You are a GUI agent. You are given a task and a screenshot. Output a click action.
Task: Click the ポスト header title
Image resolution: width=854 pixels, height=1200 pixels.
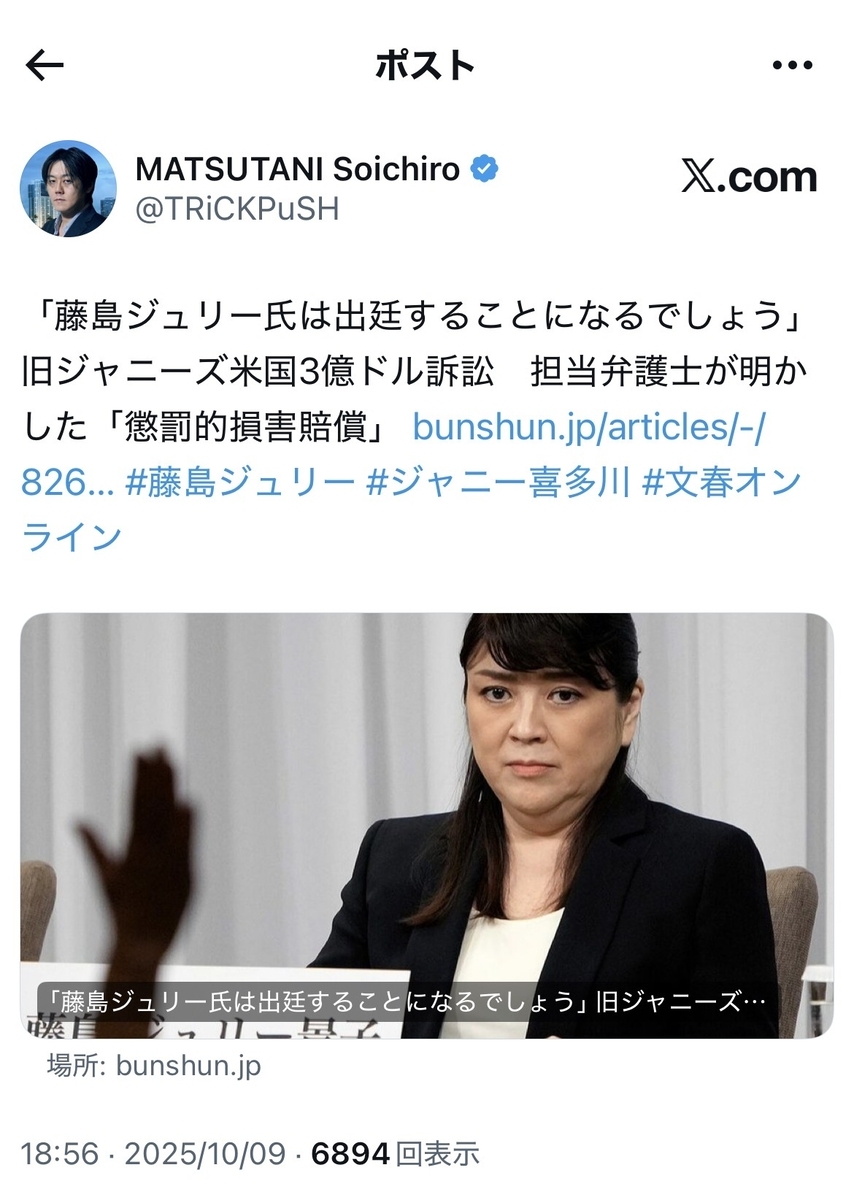coord(426,66)
